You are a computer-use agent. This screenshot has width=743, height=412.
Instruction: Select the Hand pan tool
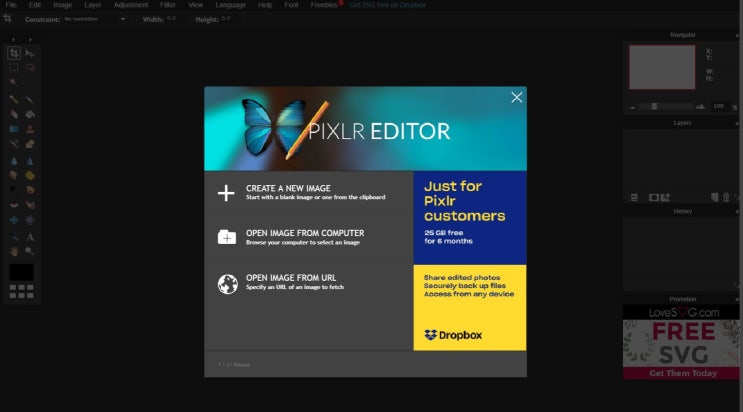click(14, 251)
